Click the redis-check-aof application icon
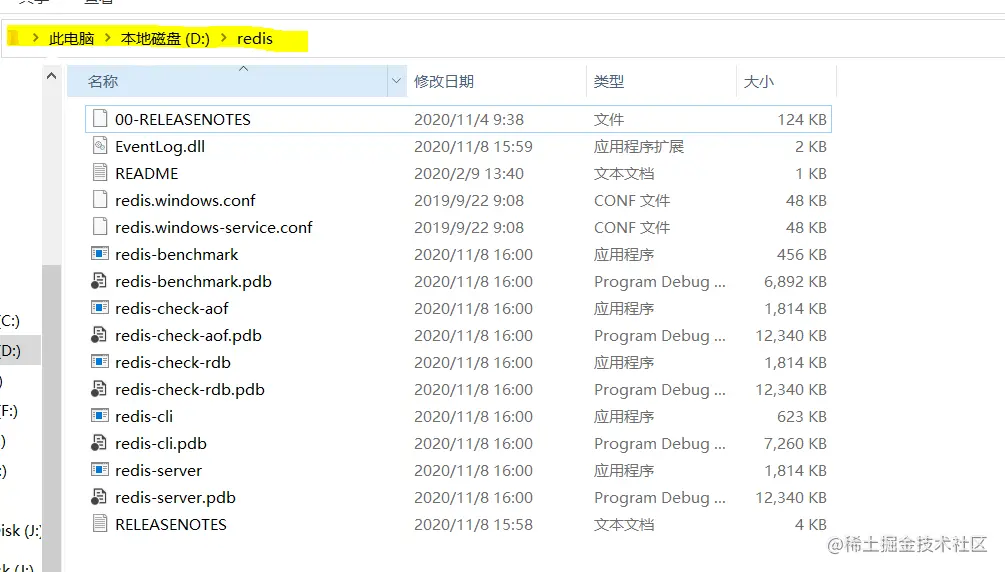Viewport: 1005px width, 572px height. [99, 308]
